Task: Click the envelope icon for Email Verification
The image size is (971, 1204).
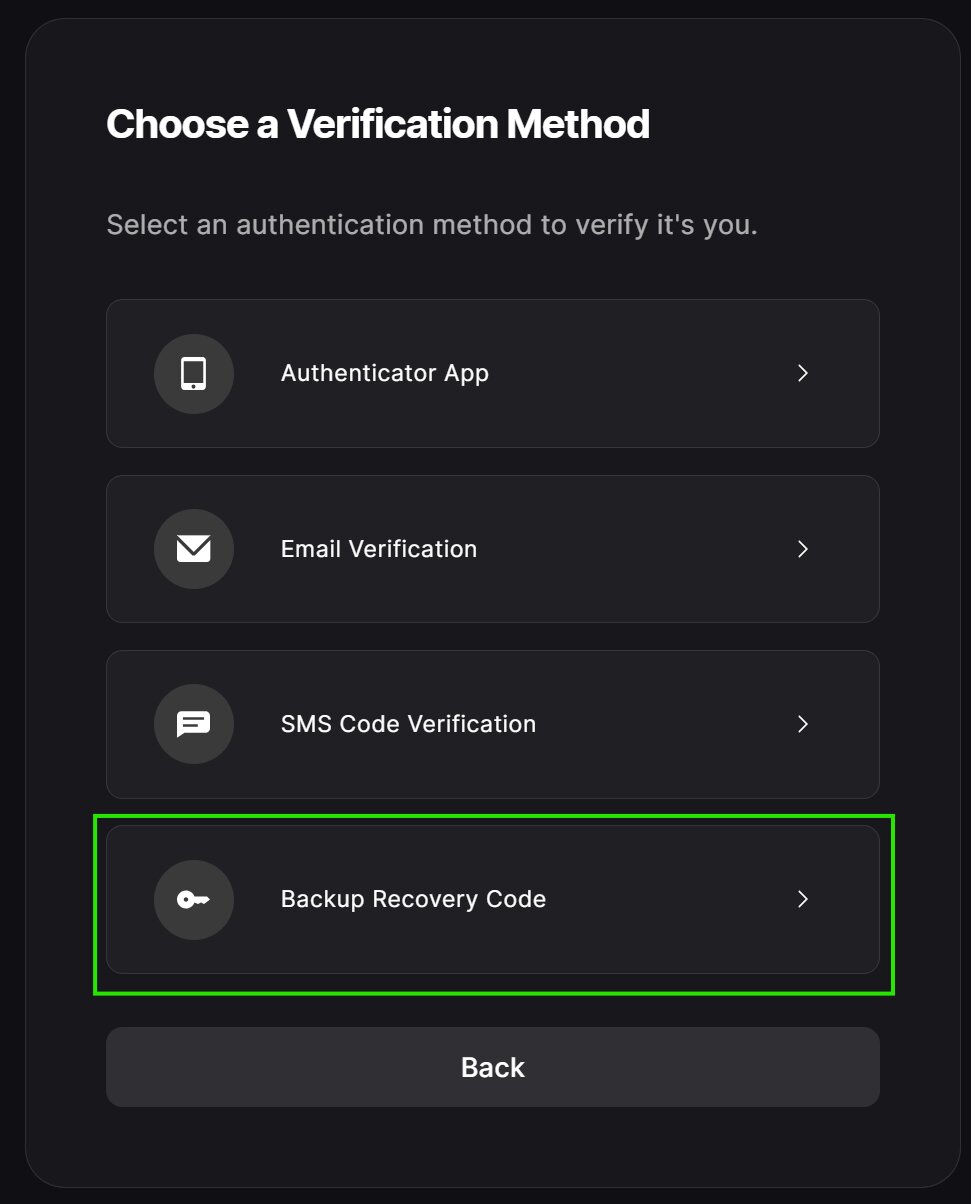Action: tap(194, 549)
